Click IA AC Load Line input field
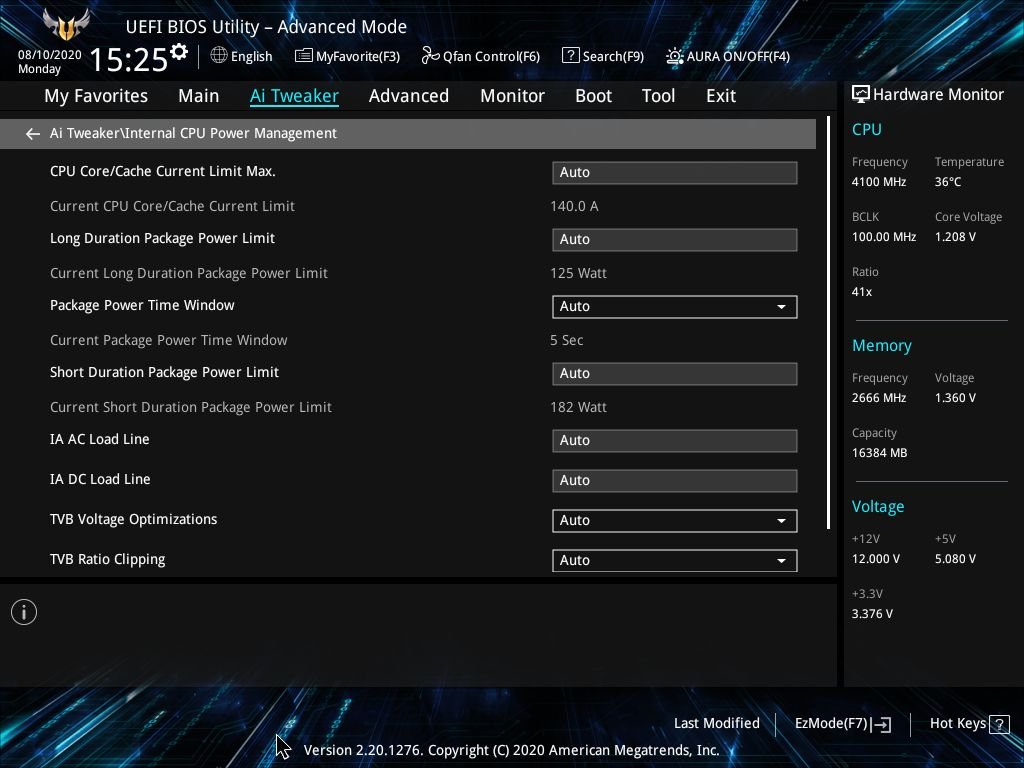The height and width of the screenshot is (768, 1024). point(675,441)
